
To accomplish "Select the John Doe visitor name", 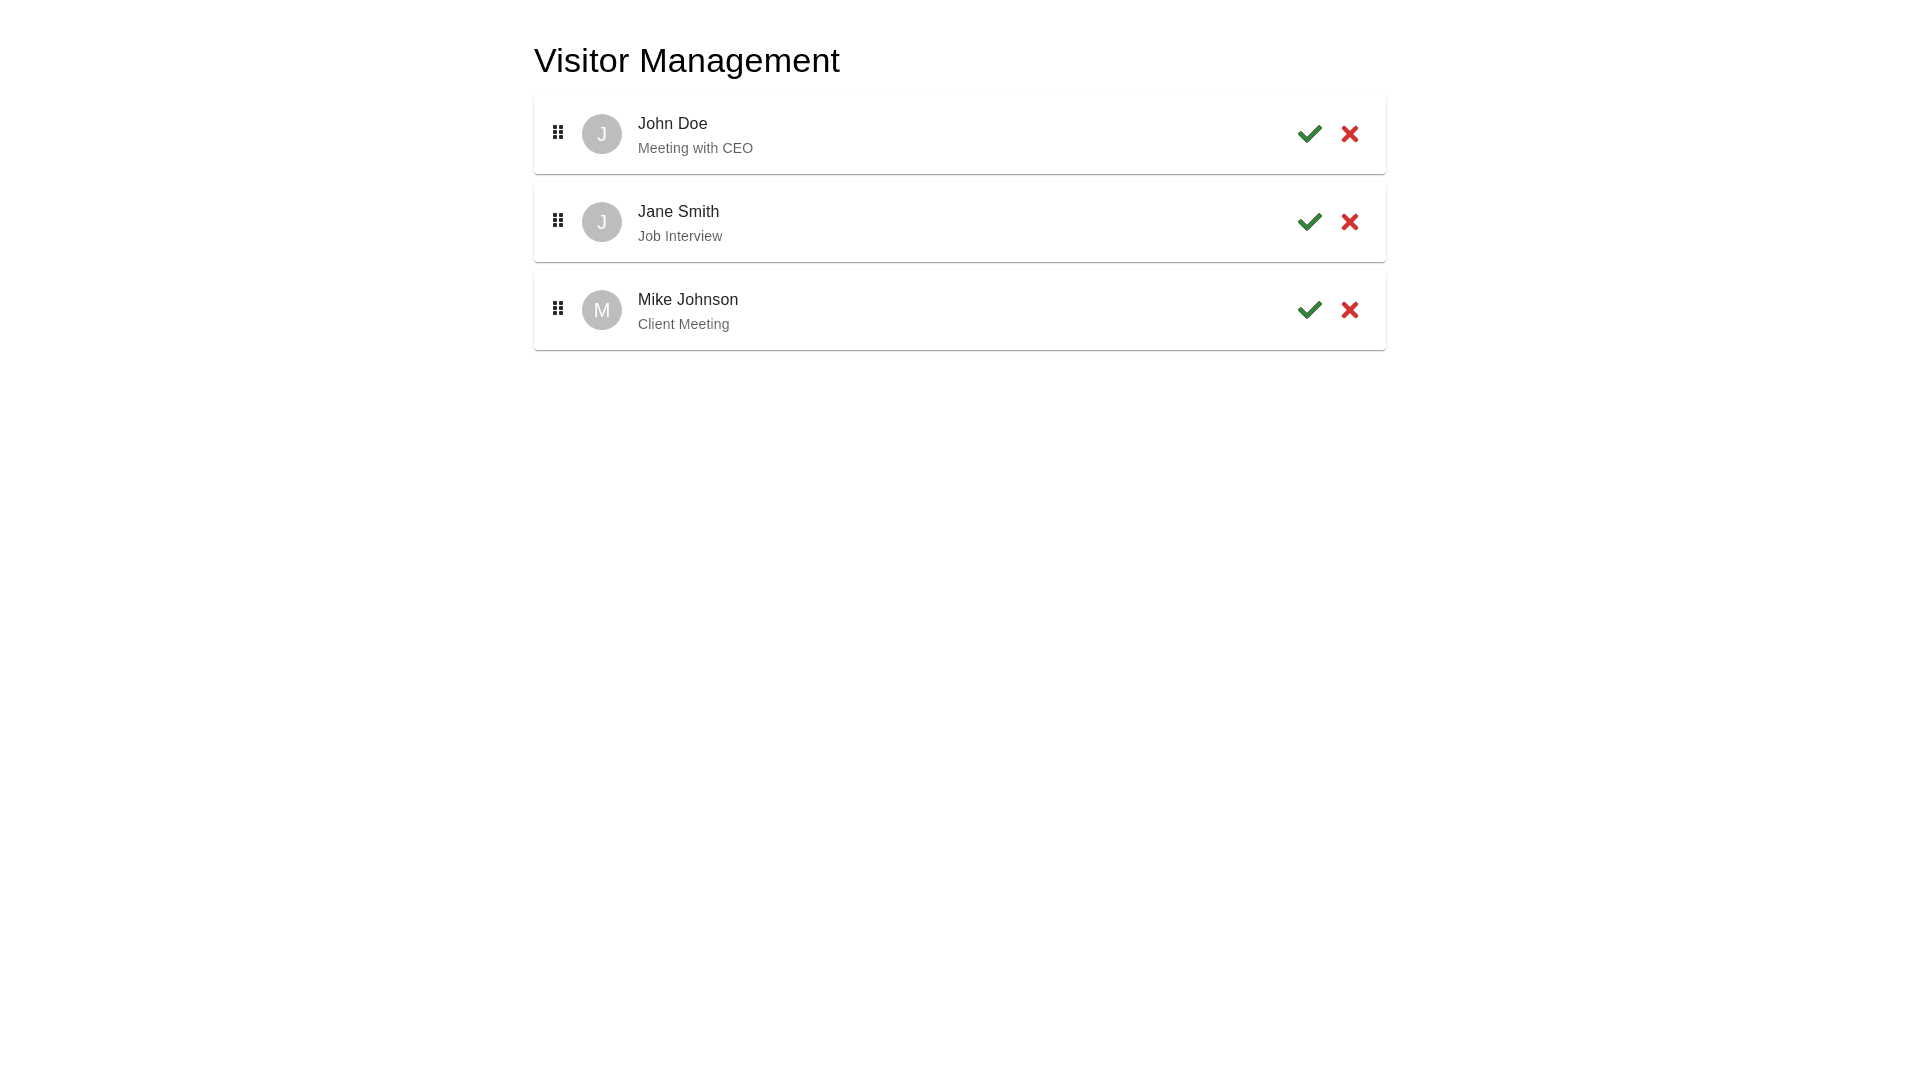I will 672,124.
